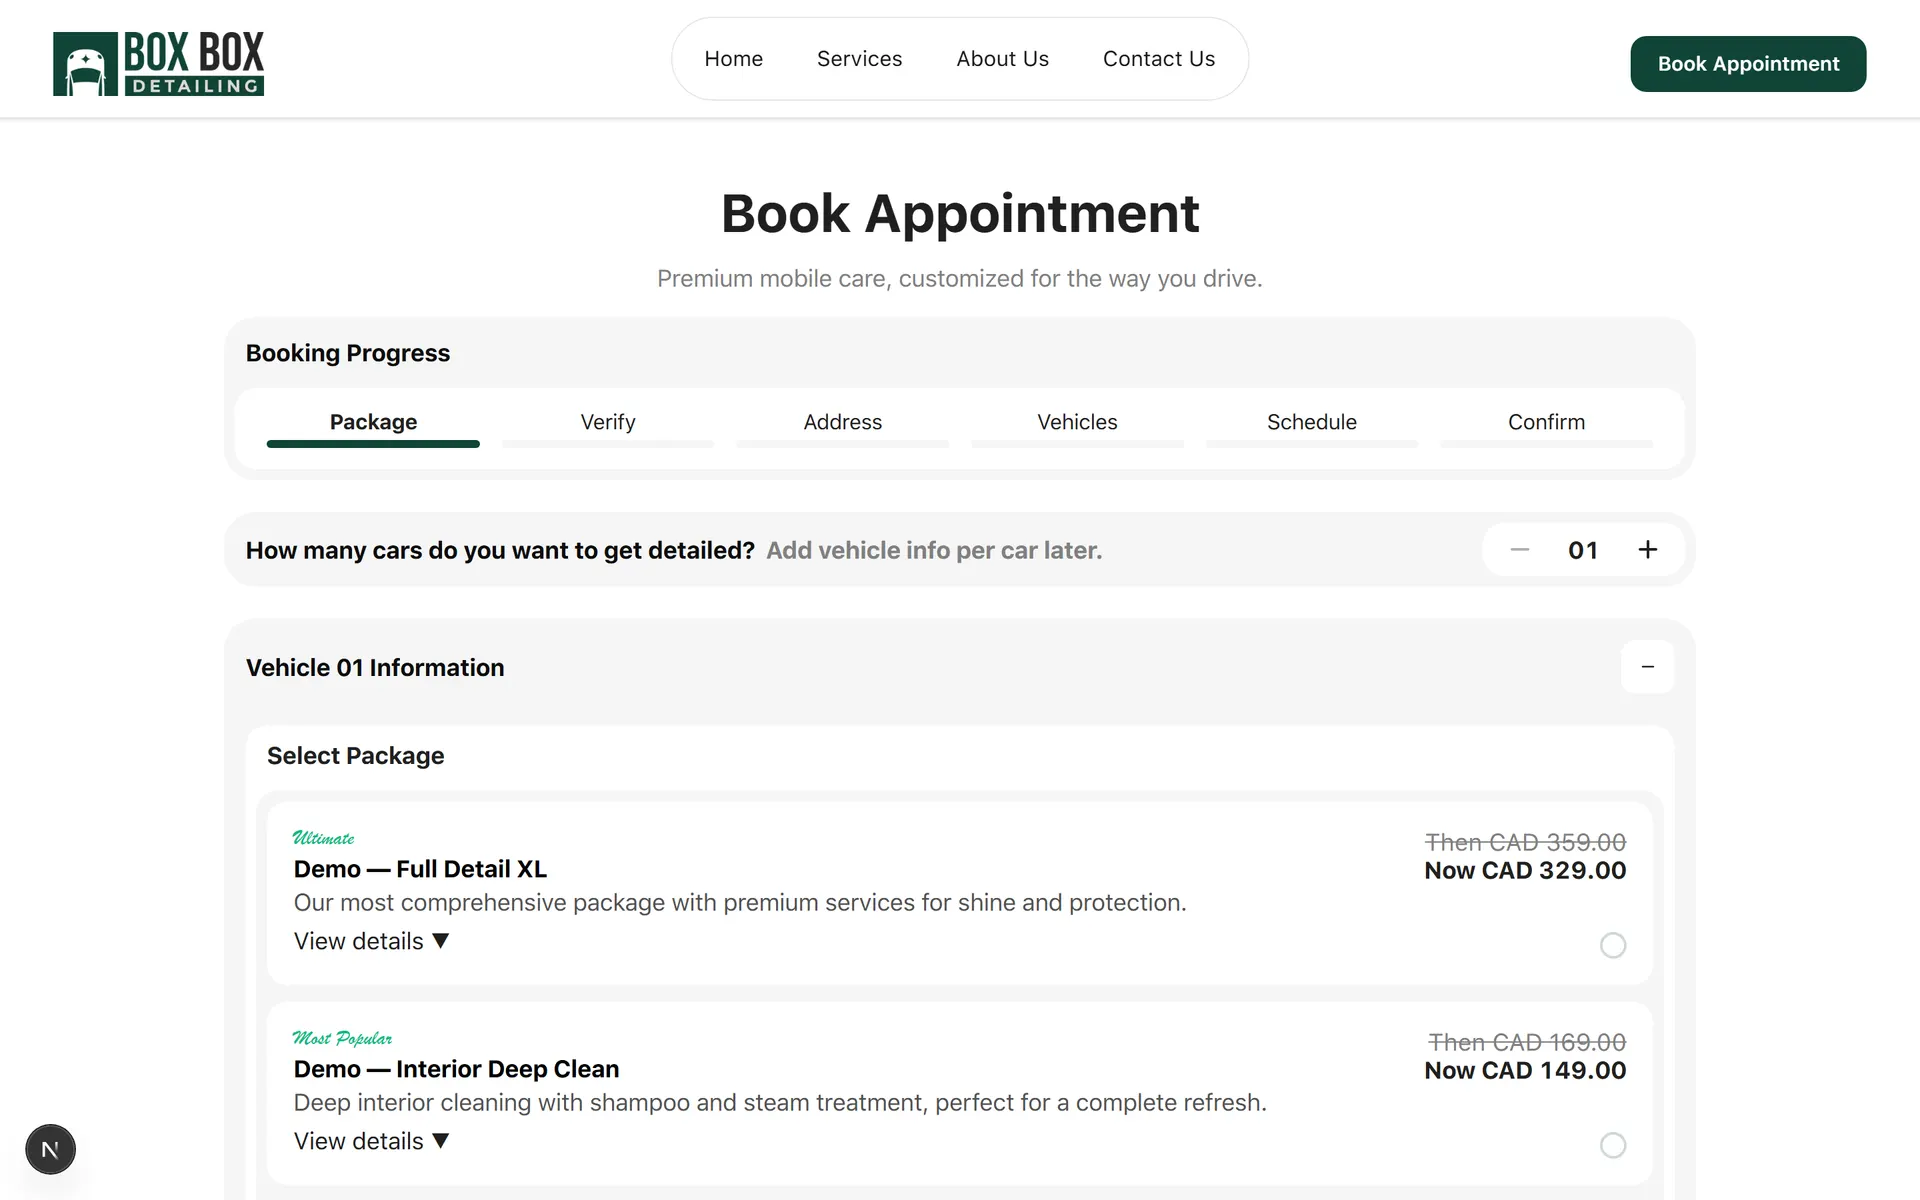Open the Home nav item
1920x1200 pixels.
pos(733,59)
